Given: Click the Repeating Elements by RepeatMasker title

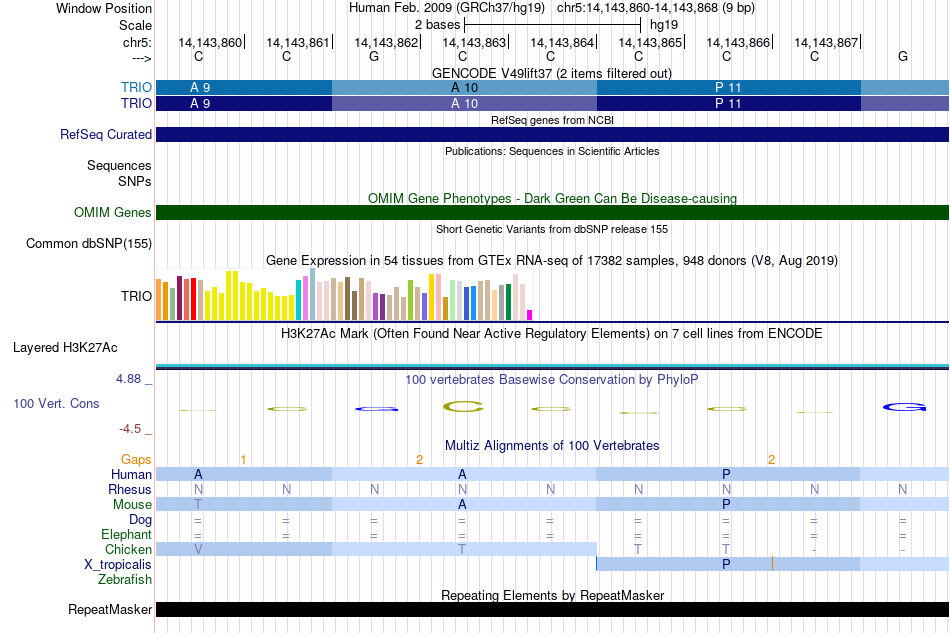Looking at the screenshot, I should click(x=553, y=595).
